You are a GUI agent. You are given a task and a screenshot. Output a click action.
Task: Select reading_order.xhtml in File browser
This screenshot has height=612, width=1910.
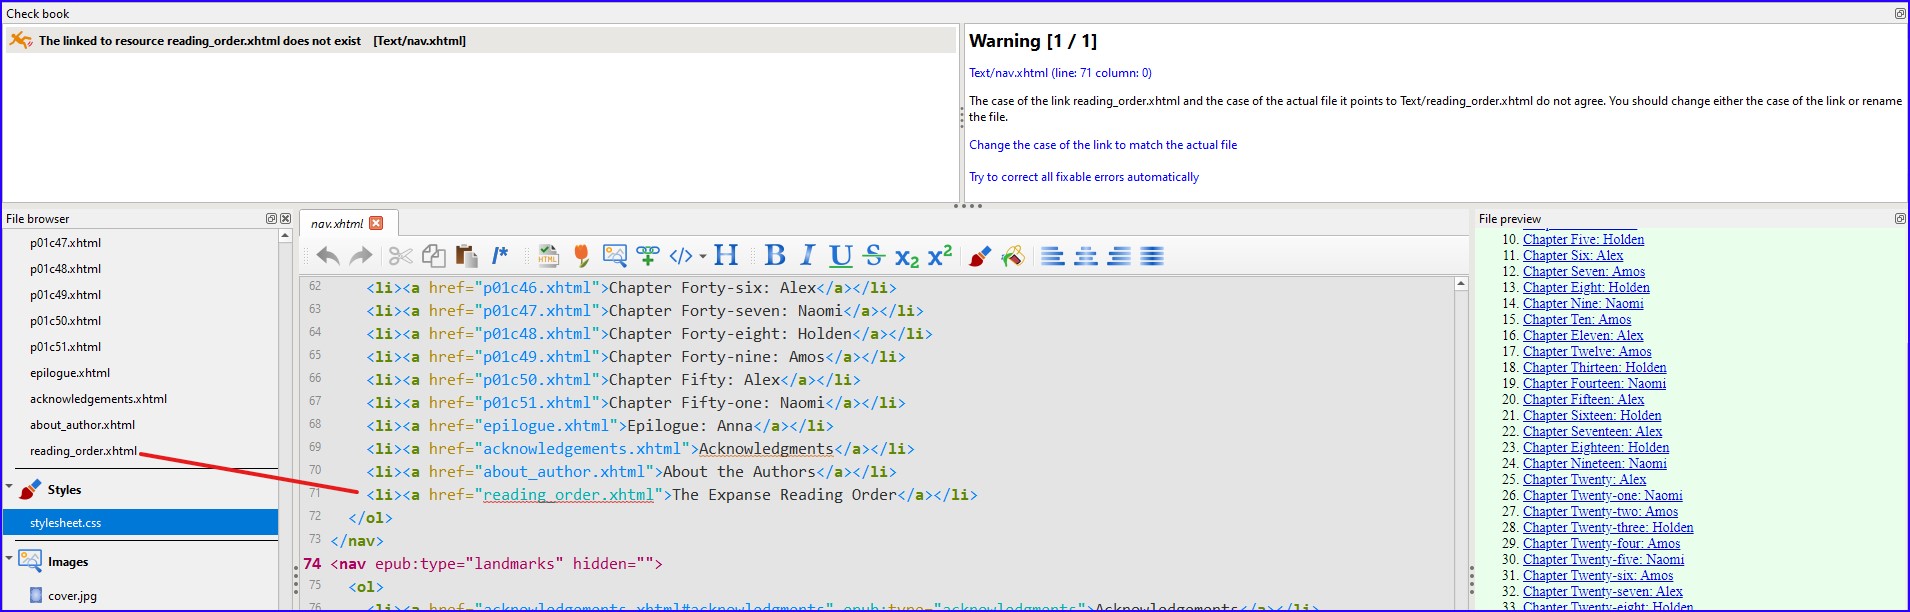pyautogui.click(x=83, y=451)
